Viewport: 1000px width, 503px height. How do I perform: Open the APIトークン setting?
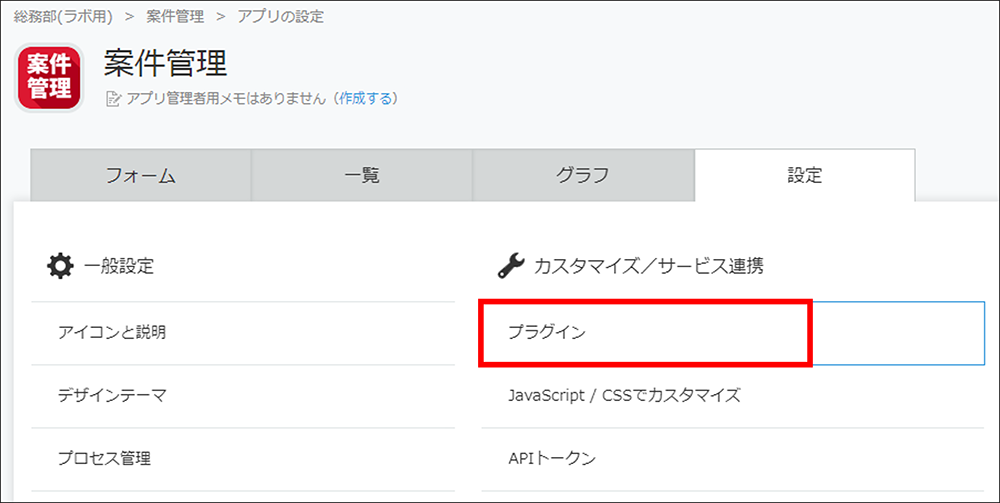pyautogui.click(x=733, y=458)
